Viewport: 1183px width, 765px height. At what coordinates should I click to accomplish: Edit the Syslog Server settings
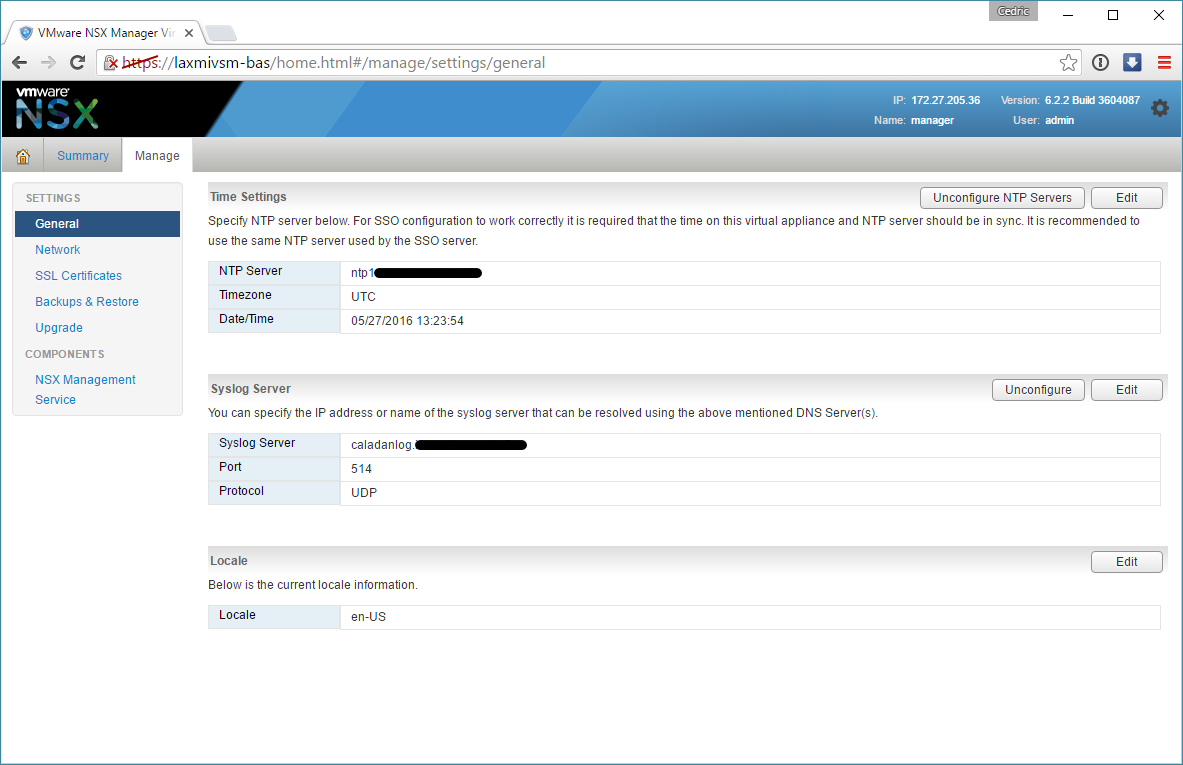point(1126,390)
